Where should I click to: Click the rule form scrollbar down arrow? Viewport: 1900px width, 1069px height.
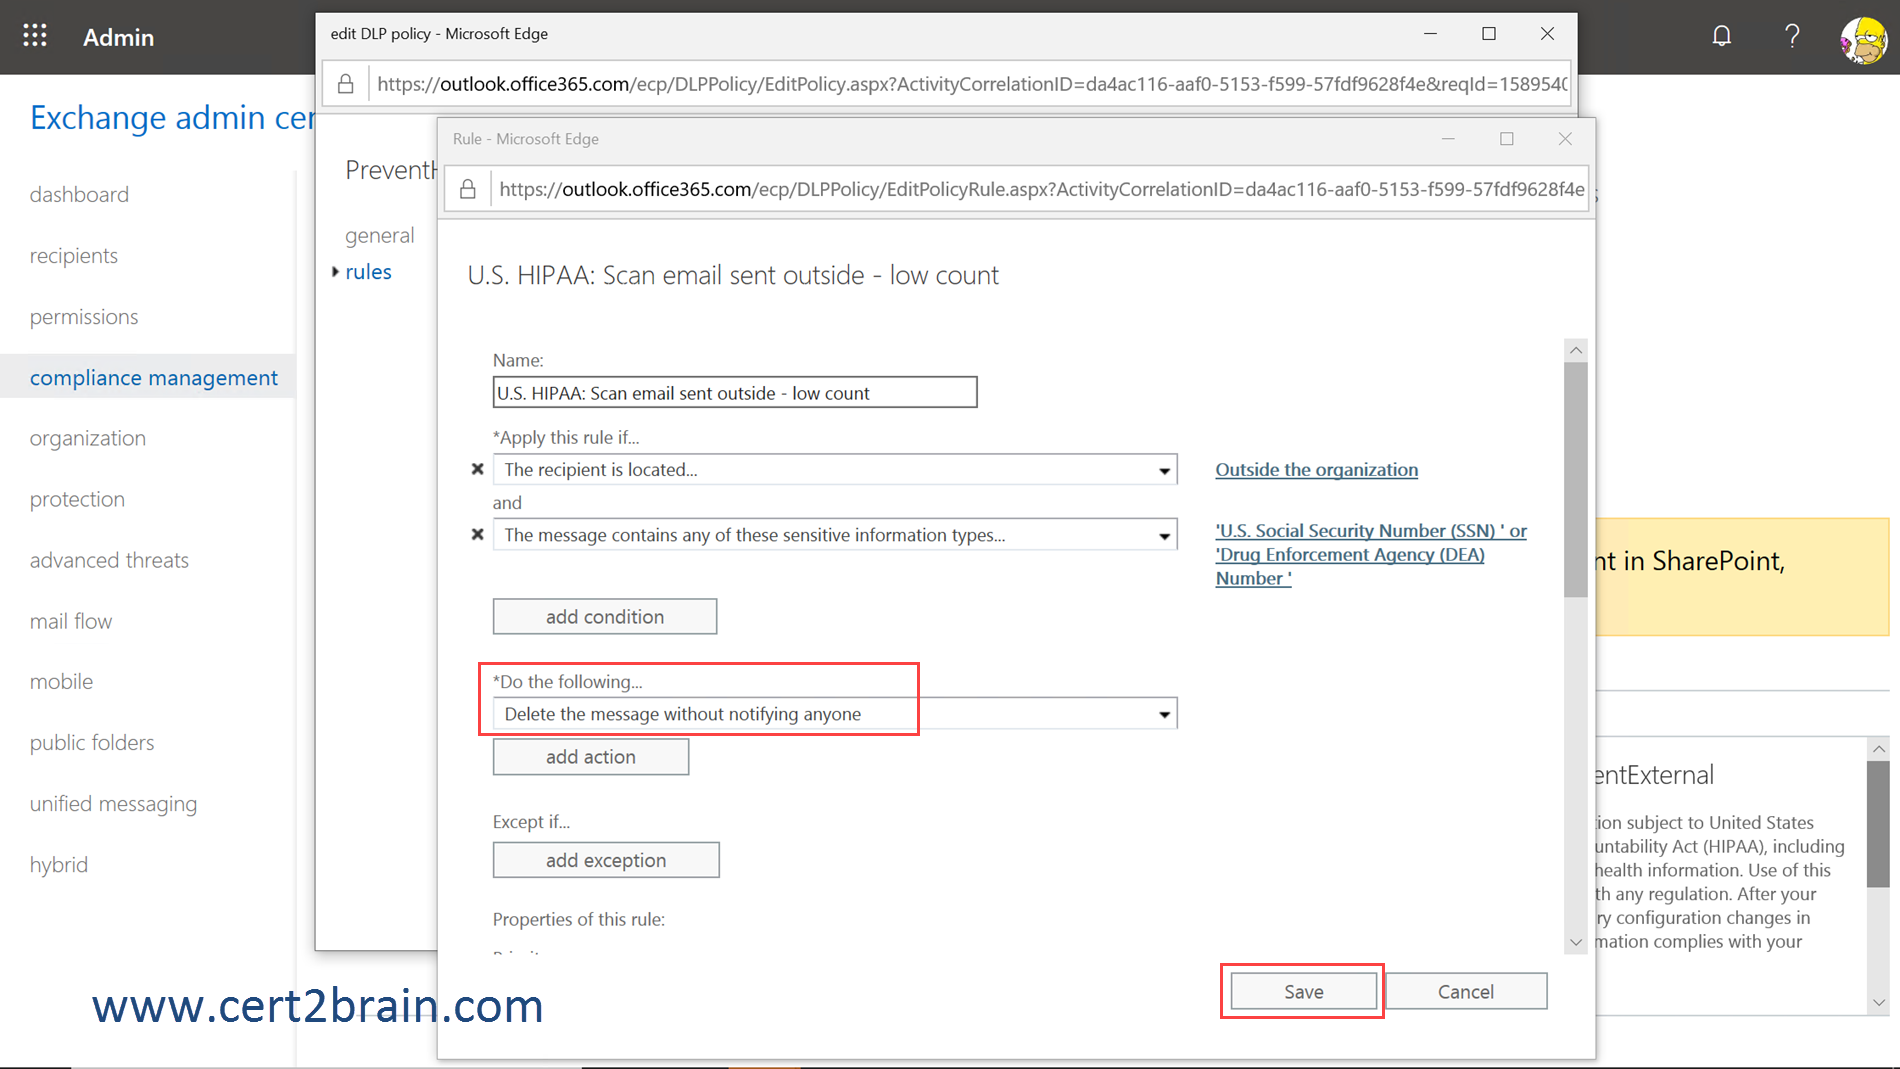click(1576, 942)
